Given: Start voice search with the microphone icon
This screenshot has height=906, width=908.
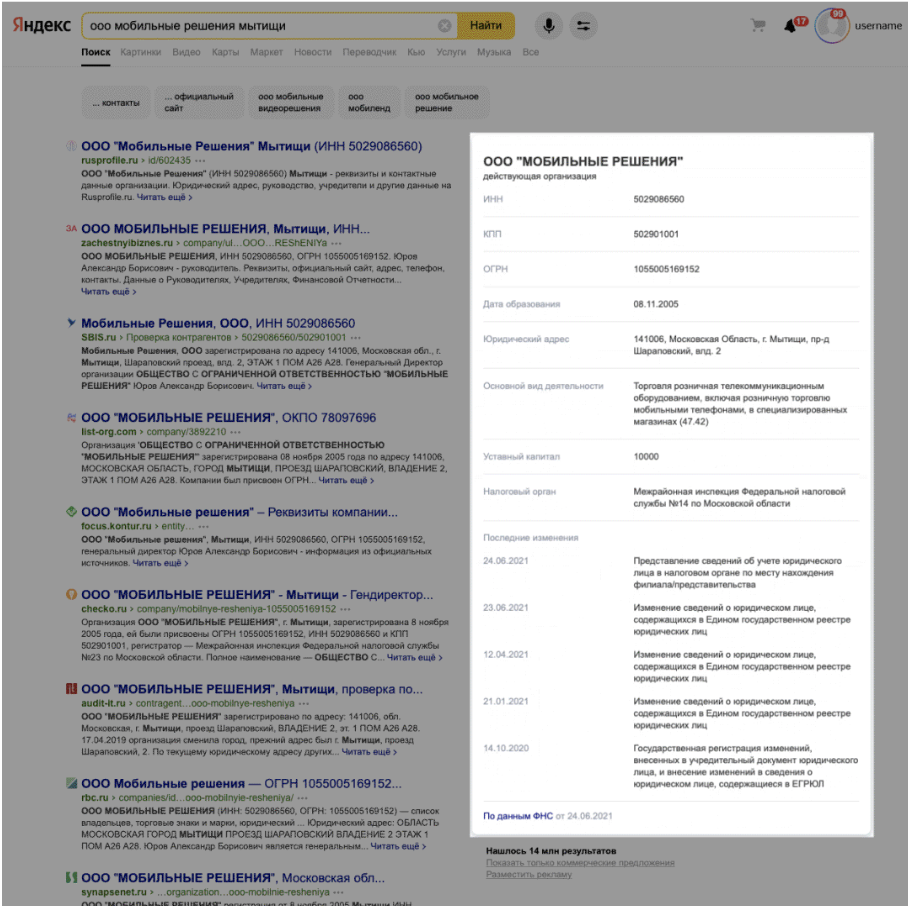Looking at the screenshot, I should 548,25.
